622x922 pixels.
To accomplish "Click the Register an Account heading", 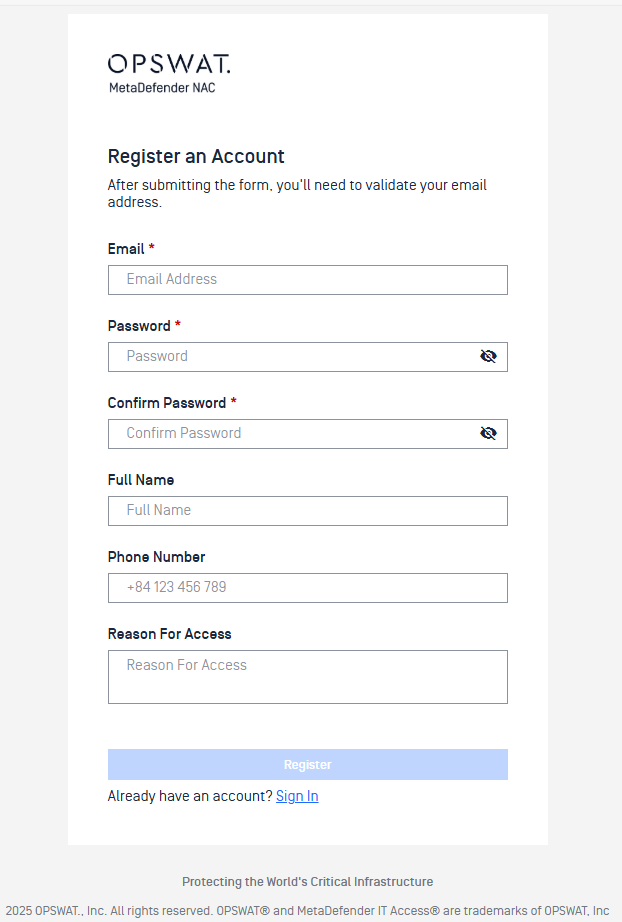I will coord(196,157).
